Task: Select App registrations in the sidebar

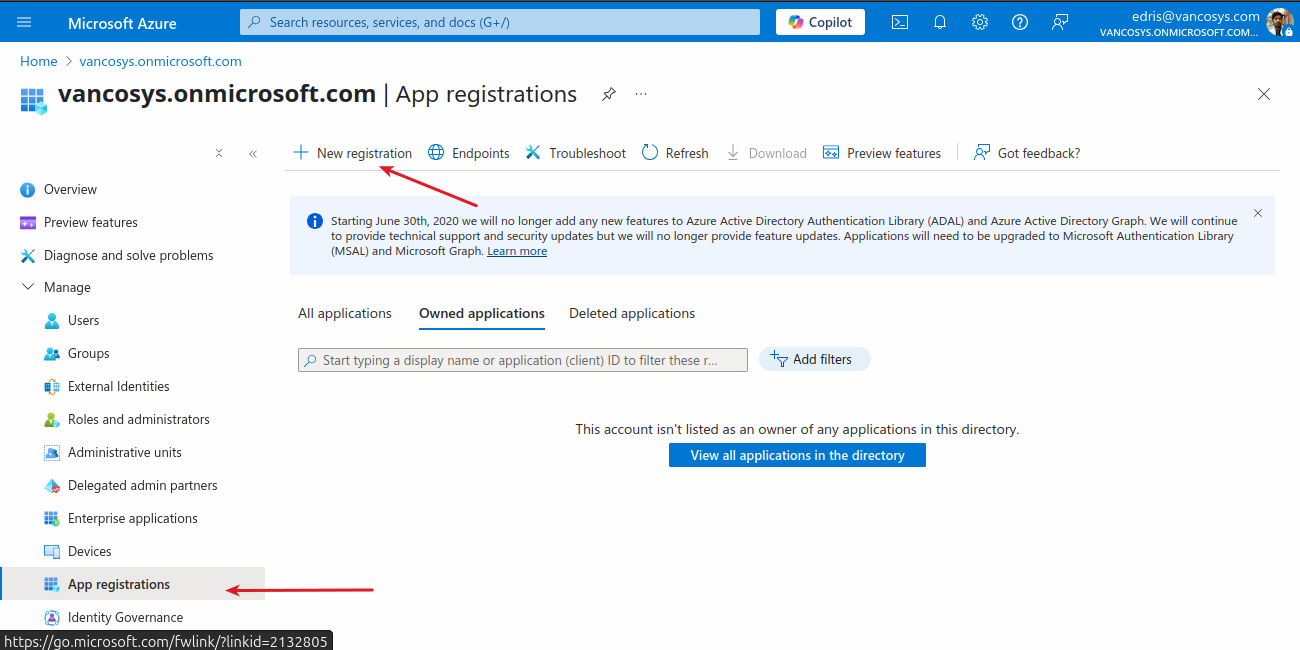Action: pyautogui.click(x=132, y=584)
